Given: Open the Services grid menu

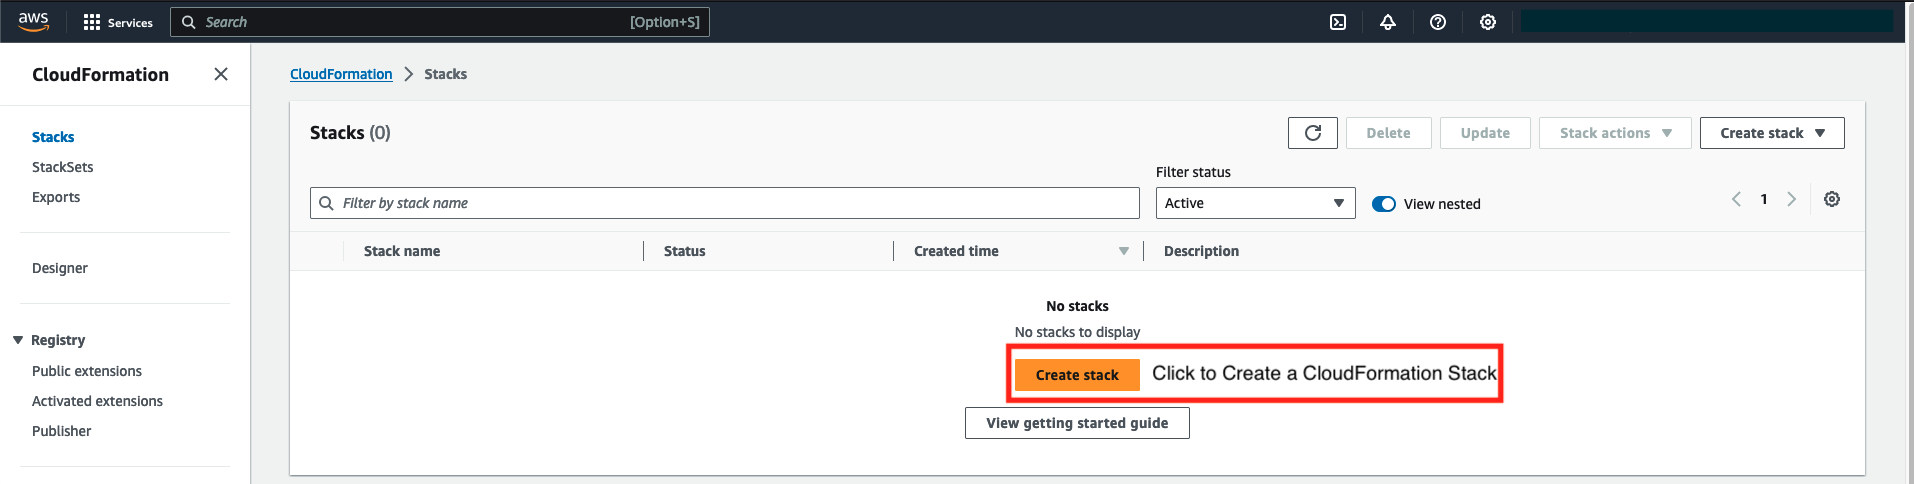Looking at the screenshot, I should 118,22.
